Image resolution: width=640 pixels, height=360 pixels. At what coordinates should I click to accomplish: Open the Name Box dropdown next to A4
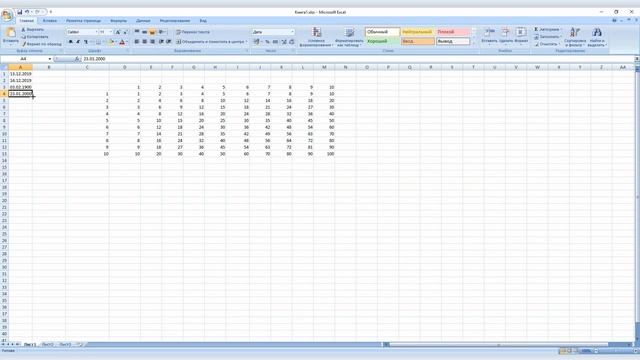click(49, 59)
